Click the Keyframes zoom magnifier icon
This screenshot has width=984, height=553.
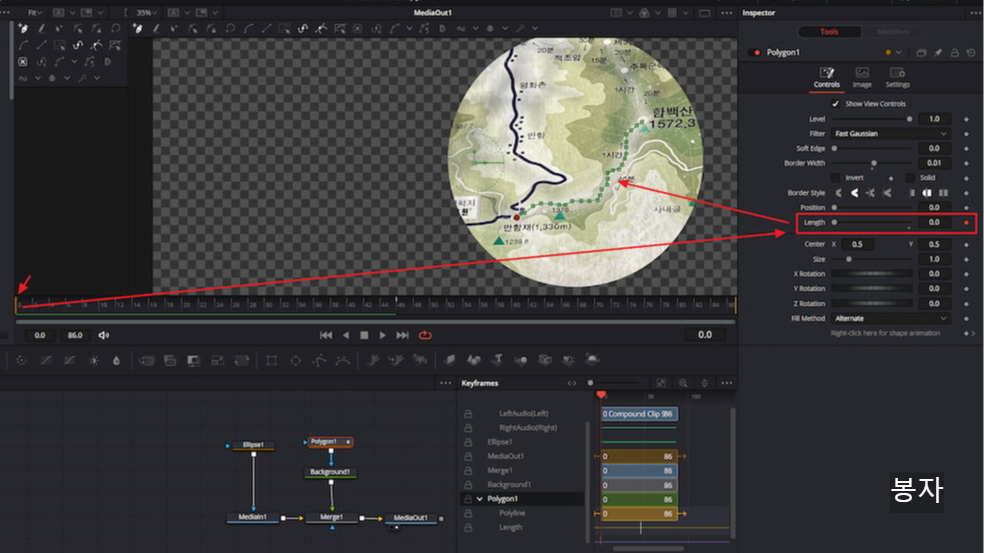pos(683,383)
